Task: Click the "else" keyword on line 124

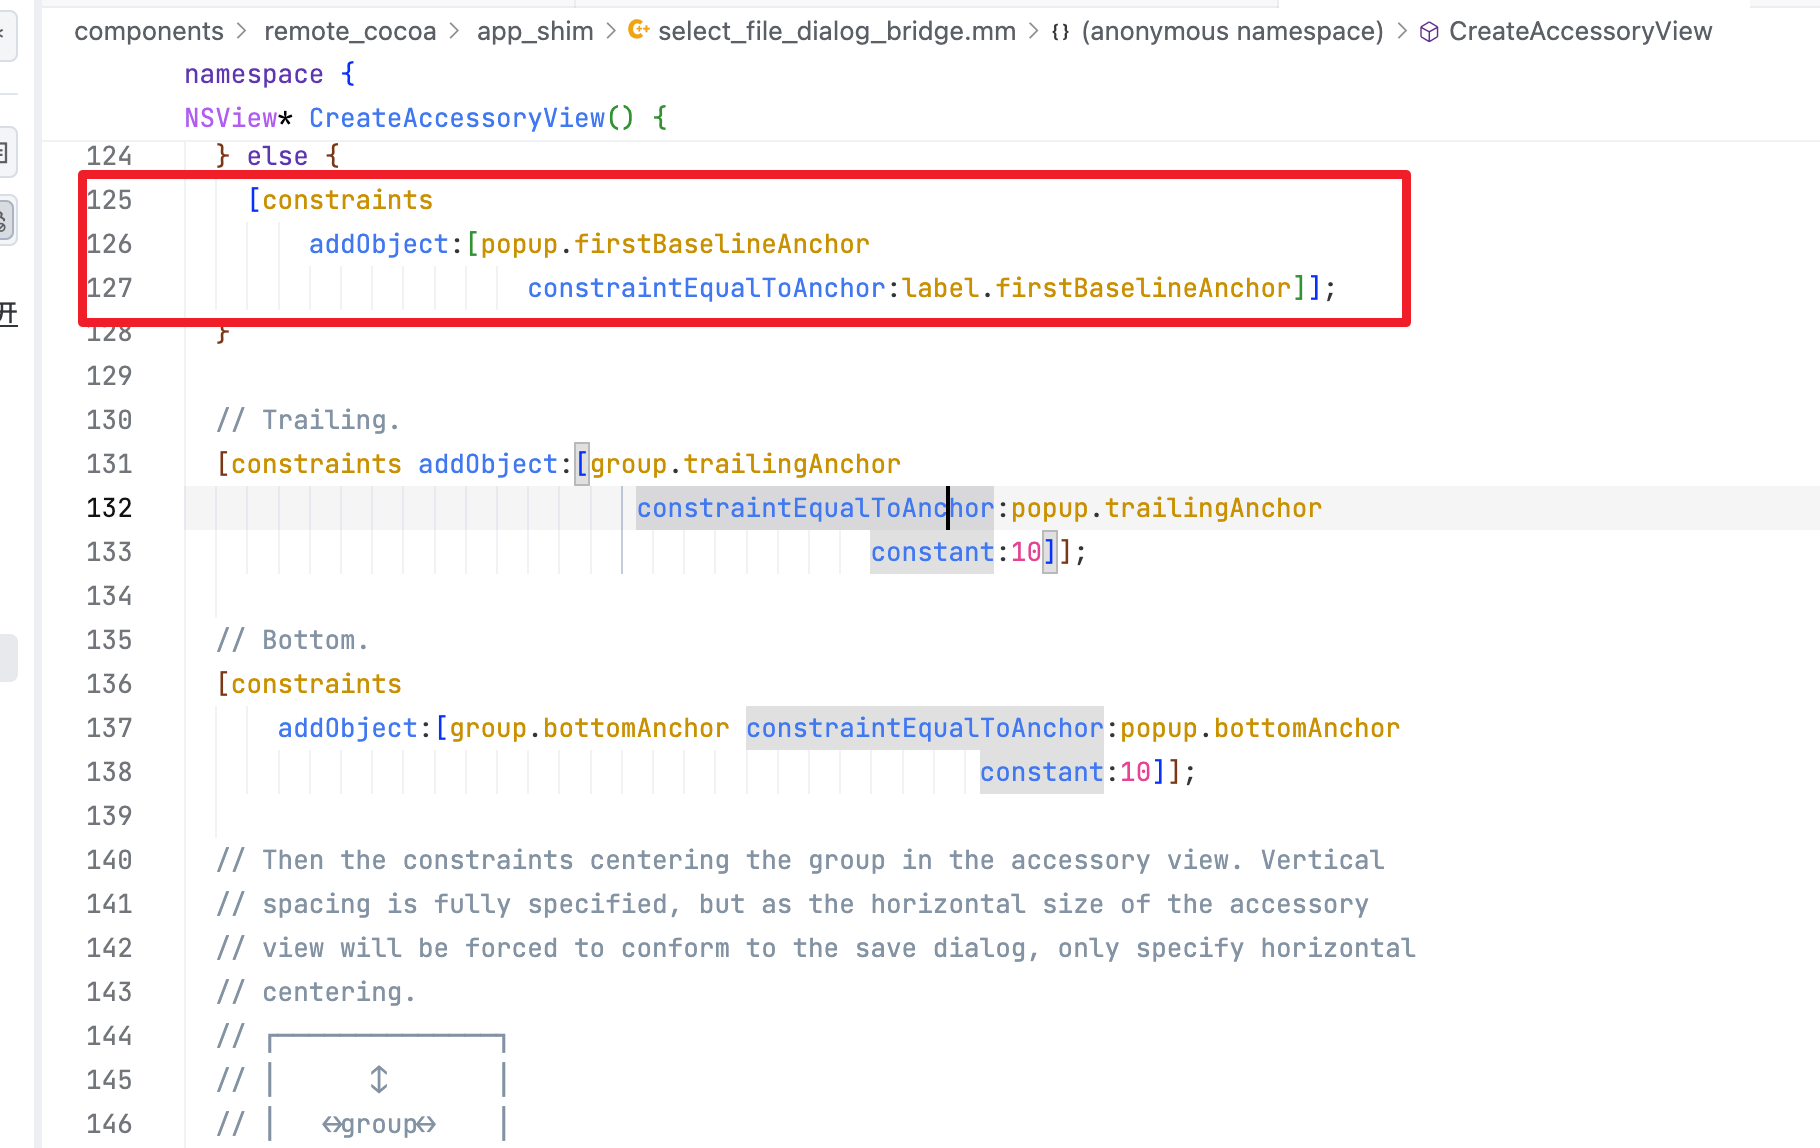Action: point(277,156)
